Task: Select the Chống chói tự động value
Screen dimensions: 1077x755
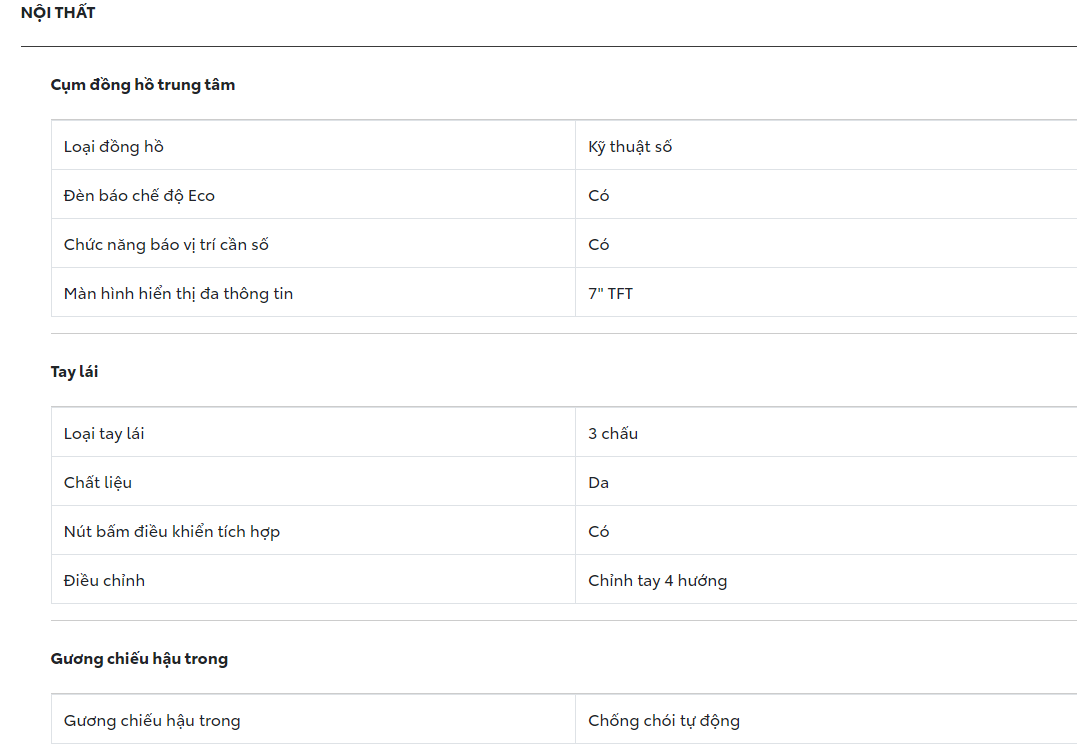Action: tap(664, 721)
